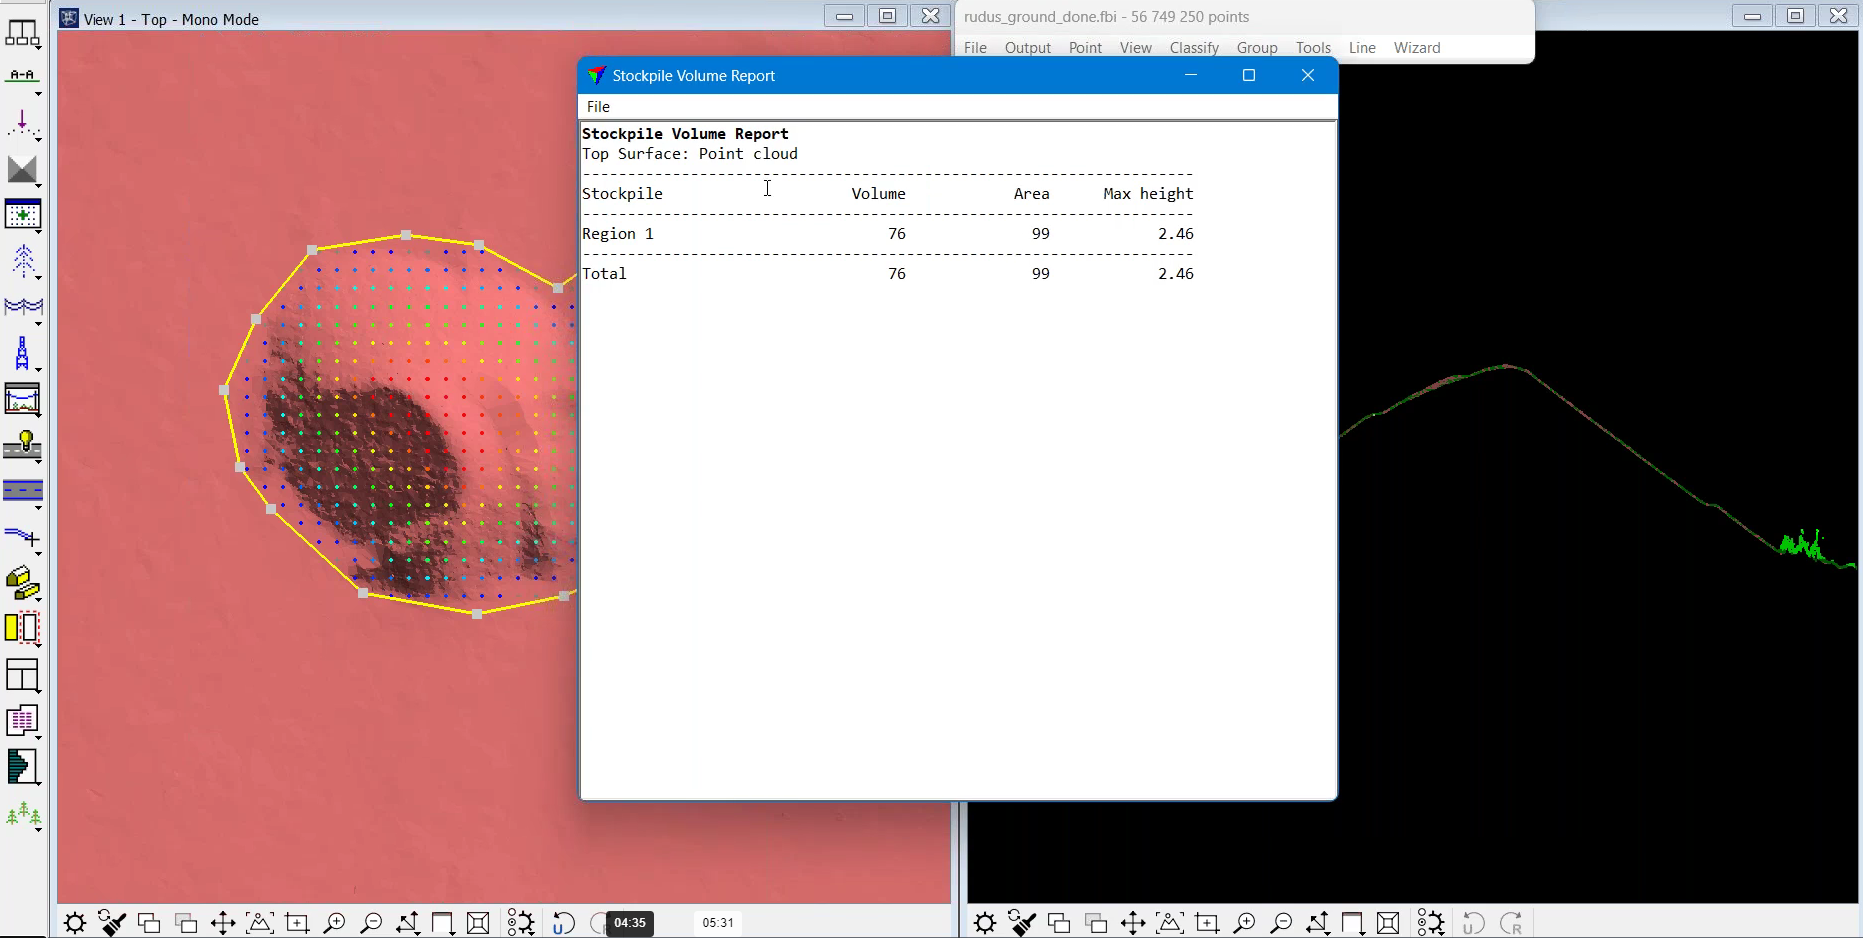Click the "Top Surface: Point cloud" line
The image size is (1863, 938).
(x=690, y=154)
